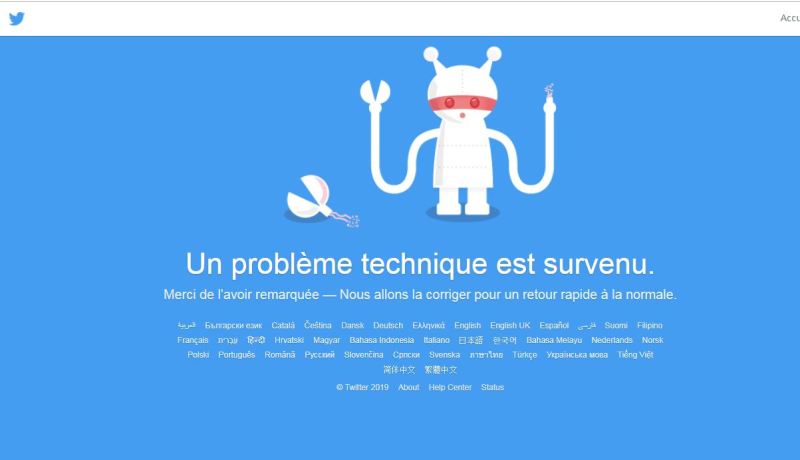Select Polski language link
The height and width of the screenshot is (460, 800).
pyautogui.click(x=198, y=355)
